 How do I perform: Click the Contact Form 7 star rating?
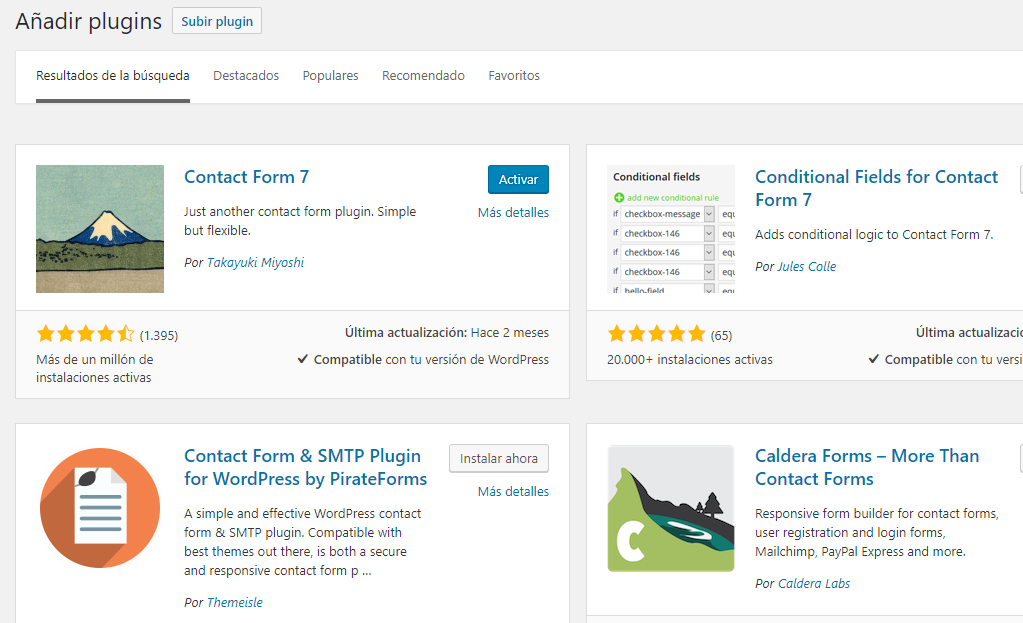(x=85, y=335)
